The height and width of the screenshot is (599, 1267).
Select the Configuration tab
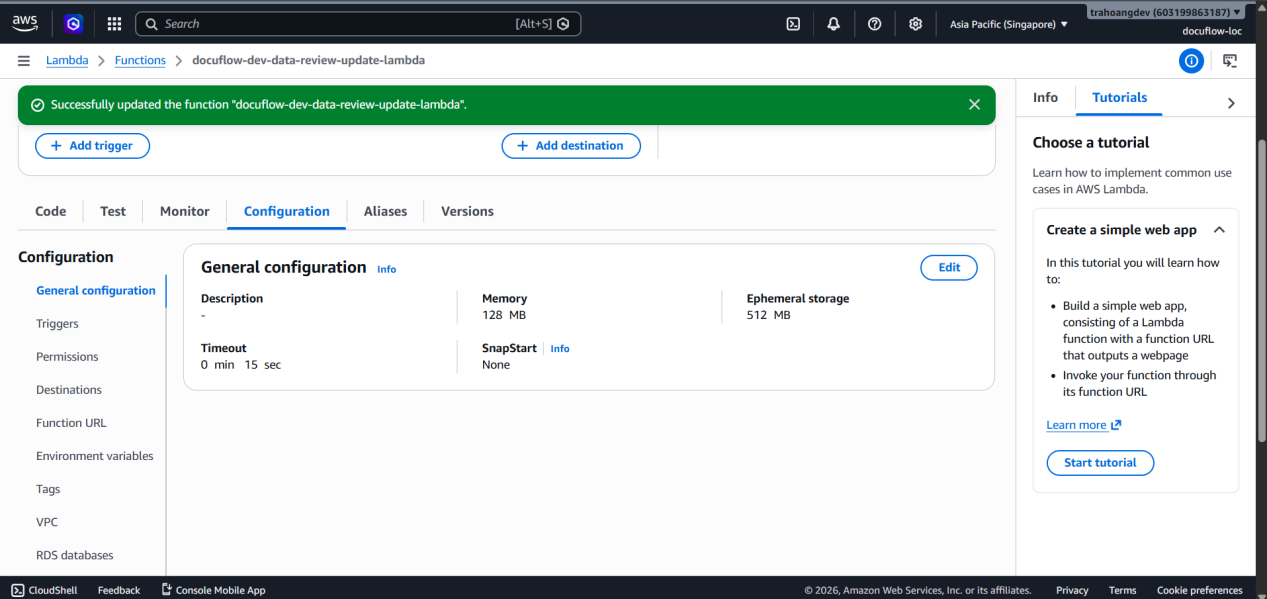point(287,211)
